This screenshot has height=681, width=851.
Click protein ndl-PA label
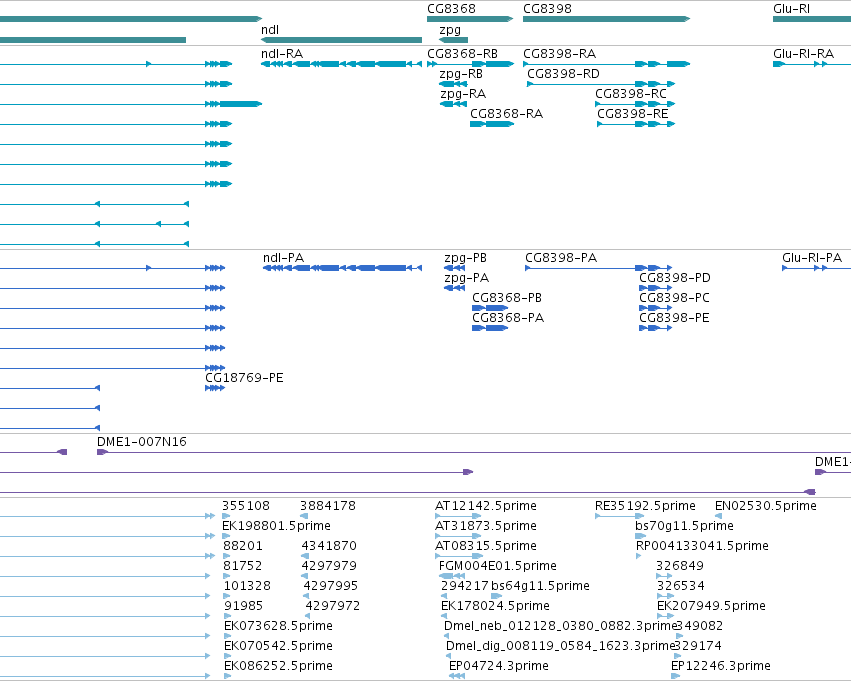[283, 258]
